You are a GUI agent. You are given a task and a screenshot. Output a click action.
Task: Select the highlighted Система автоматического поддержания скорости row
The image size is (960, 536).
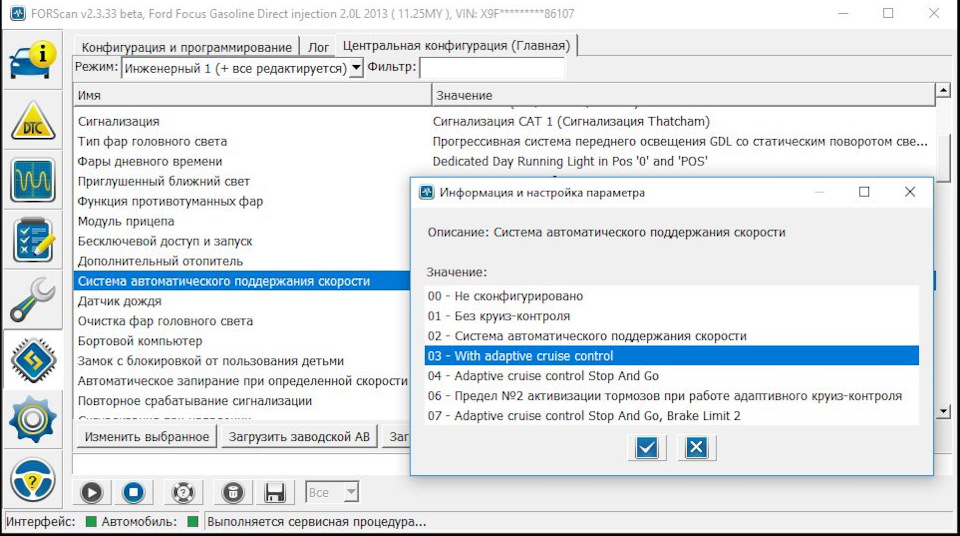point(242,281)
